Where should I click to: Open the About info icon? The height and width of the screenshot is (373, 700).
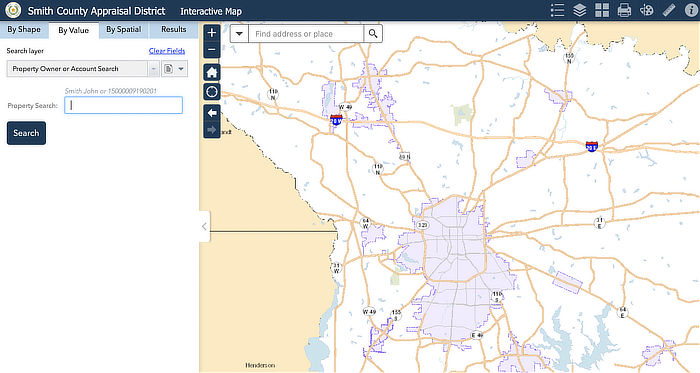click(691, 10)
